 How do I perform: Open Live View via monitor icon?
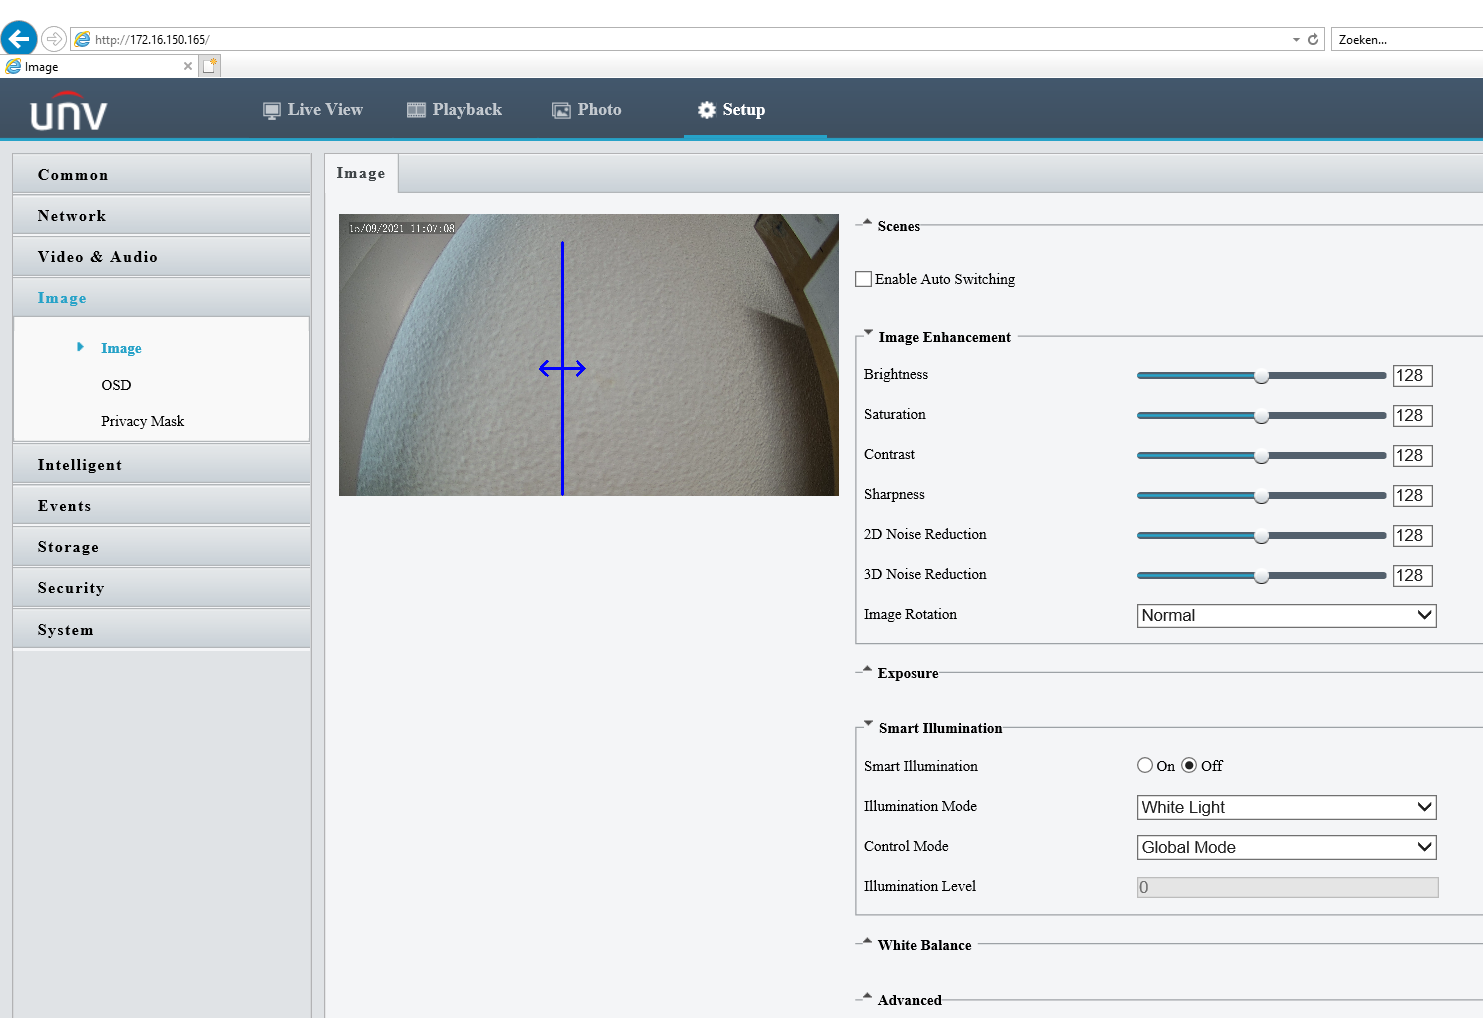point(271,110)
